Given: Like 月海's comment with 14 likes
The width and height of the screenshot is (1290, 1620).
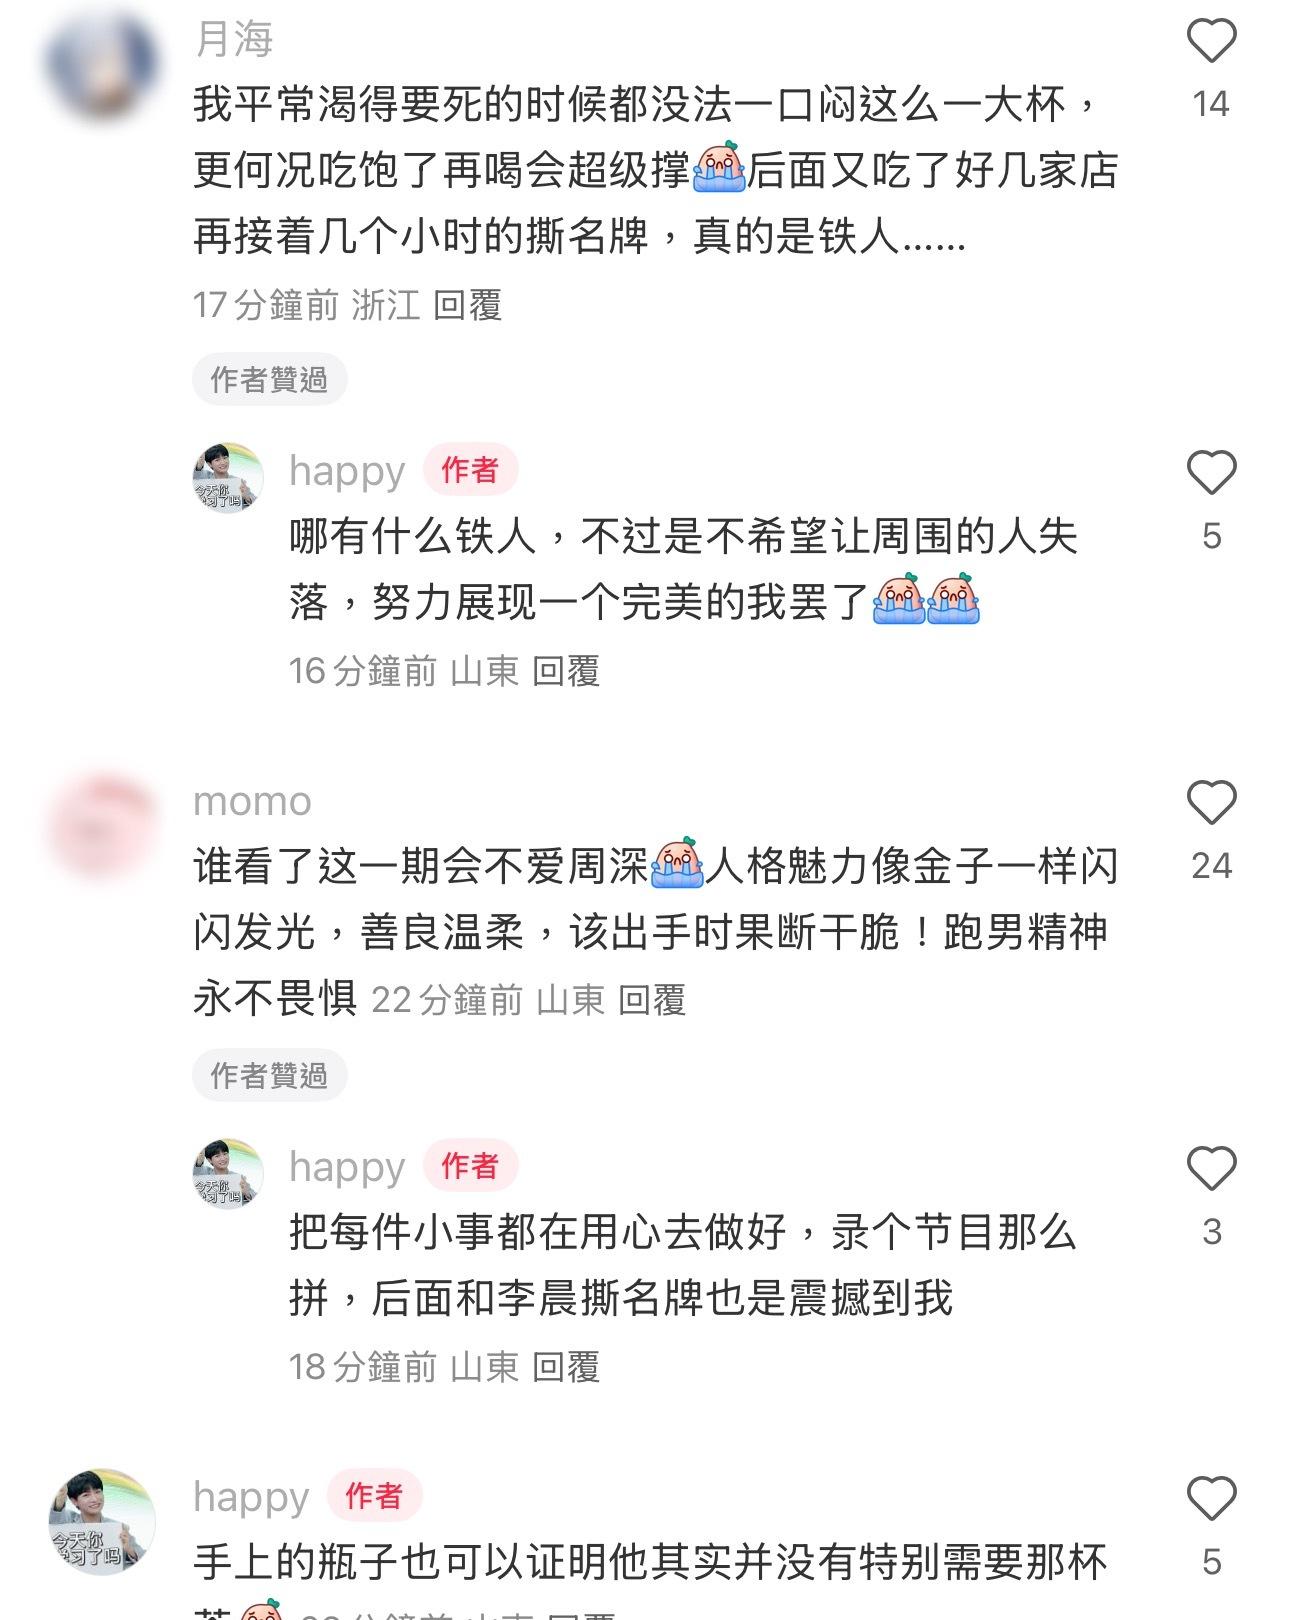Looking at the screenshot, I should tap(1211, 41).
